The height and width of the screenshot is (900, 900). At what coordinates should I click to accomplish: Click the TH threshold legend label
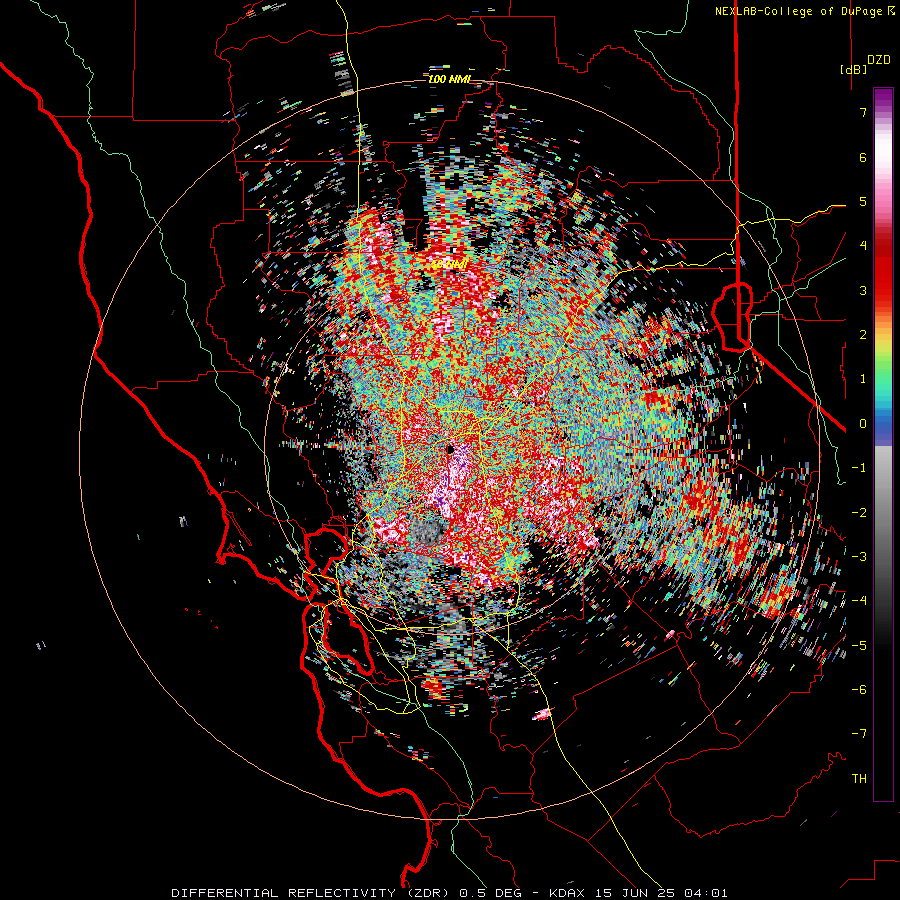(859, 779)
